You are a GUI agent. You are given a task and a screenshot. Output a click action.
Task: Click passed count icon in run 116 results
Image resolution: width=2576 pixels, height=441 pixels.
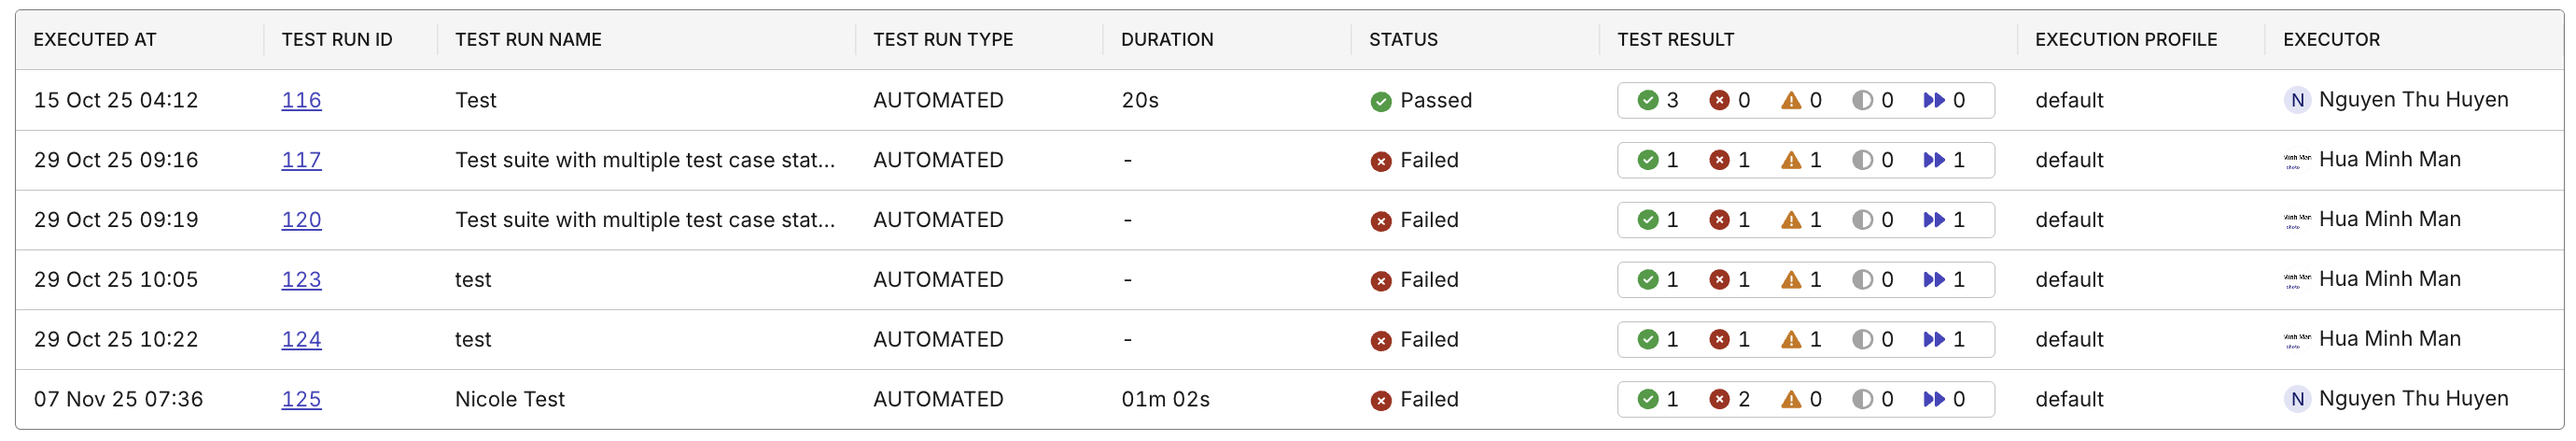click(x=1648, y=100)
